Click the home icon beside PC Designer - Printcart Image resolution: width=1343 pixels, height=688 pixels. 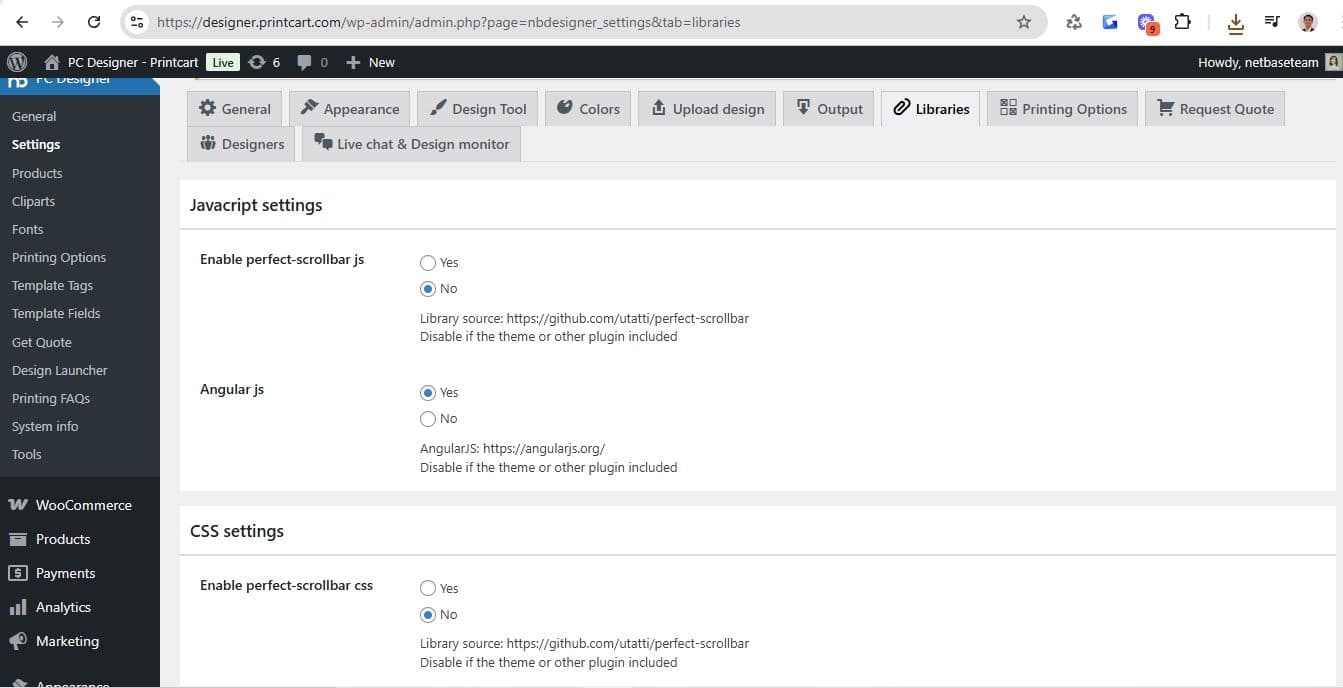[52, 62]
